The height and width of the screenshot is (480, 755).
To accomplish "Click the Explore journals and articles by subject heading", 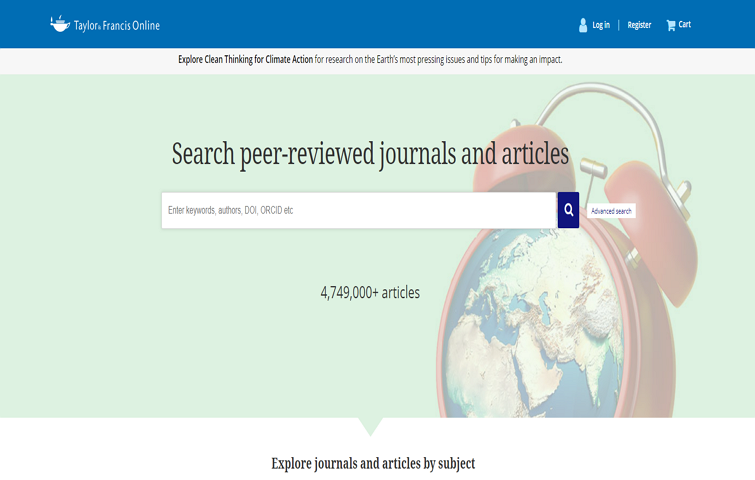I will point(373,463).
